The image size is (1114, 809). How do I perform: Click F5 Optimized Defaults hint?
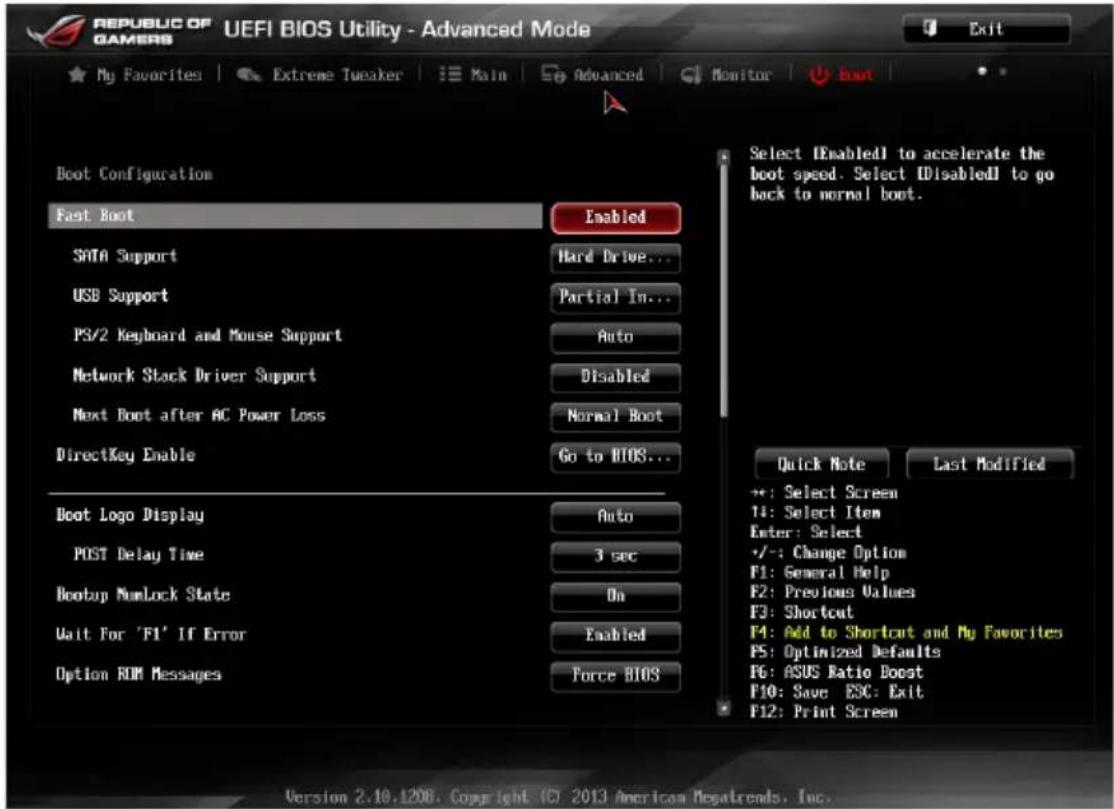point(845,653)
